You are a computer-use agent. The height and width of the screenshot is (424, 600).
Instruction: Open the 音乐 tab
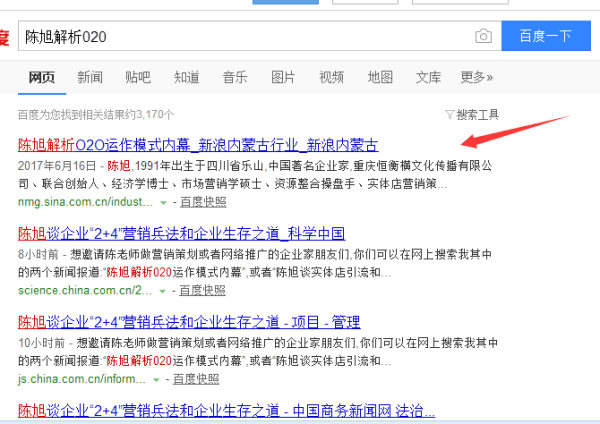tap(235, 77)
